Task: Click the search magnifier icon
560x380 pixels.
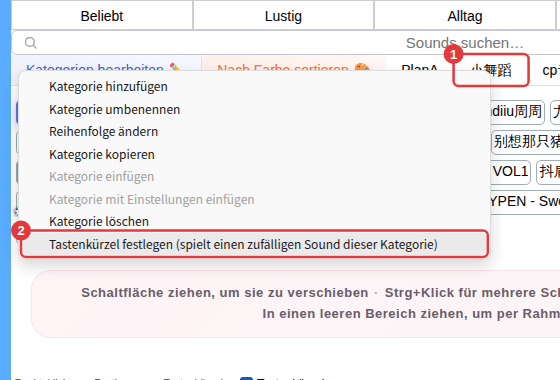Action: coord(31,43)
